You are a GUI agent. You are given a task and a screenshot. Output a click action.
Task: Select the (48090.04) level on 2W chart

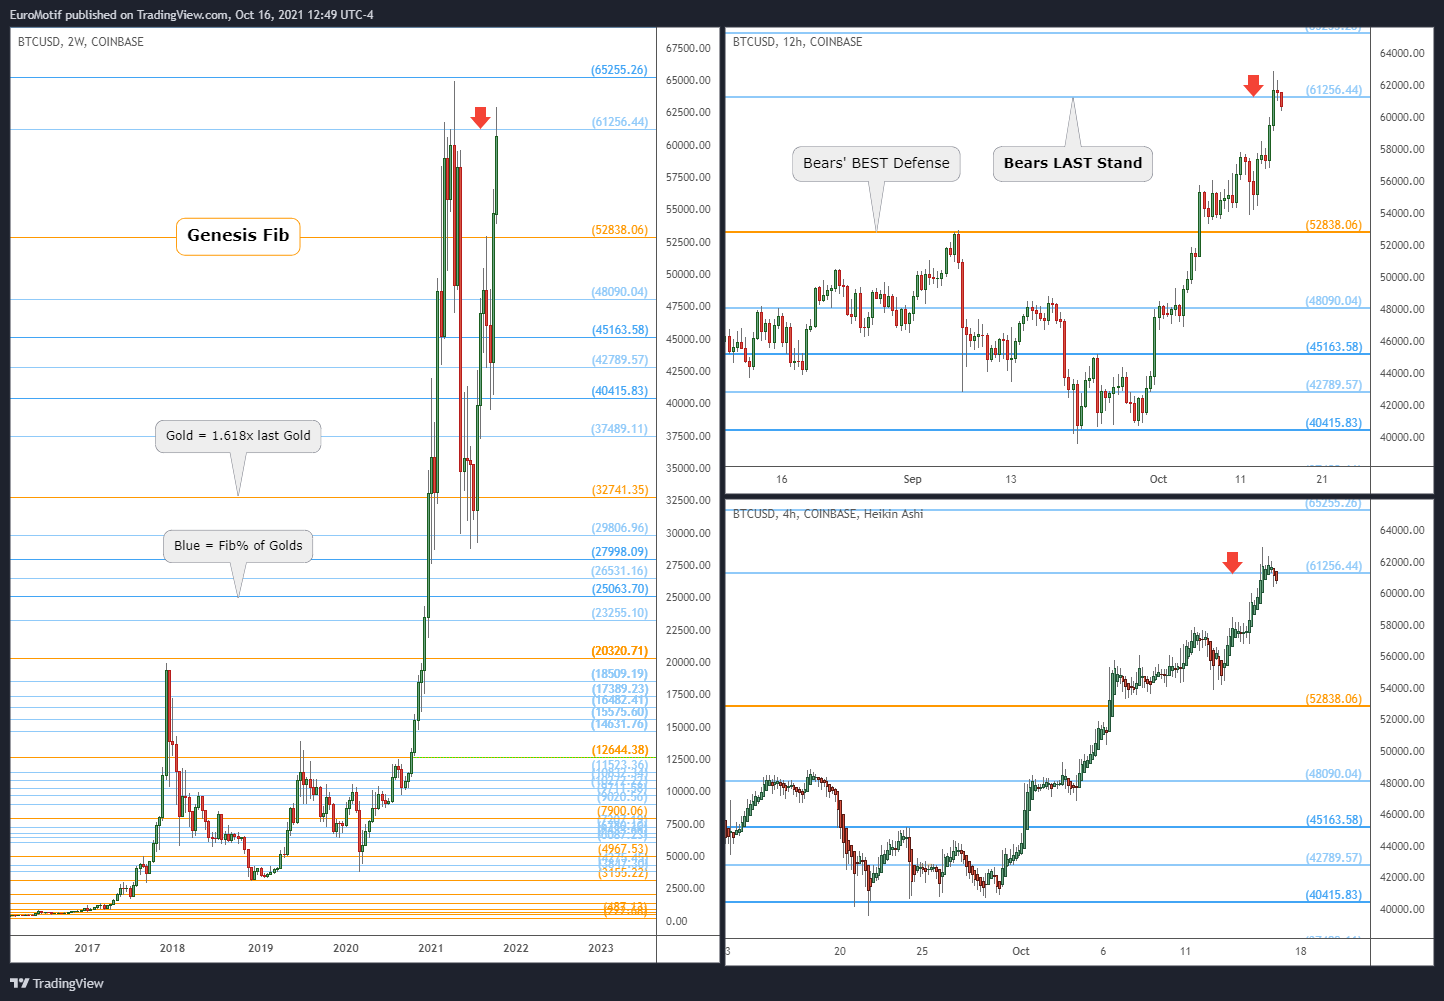(x=620, y=292)
